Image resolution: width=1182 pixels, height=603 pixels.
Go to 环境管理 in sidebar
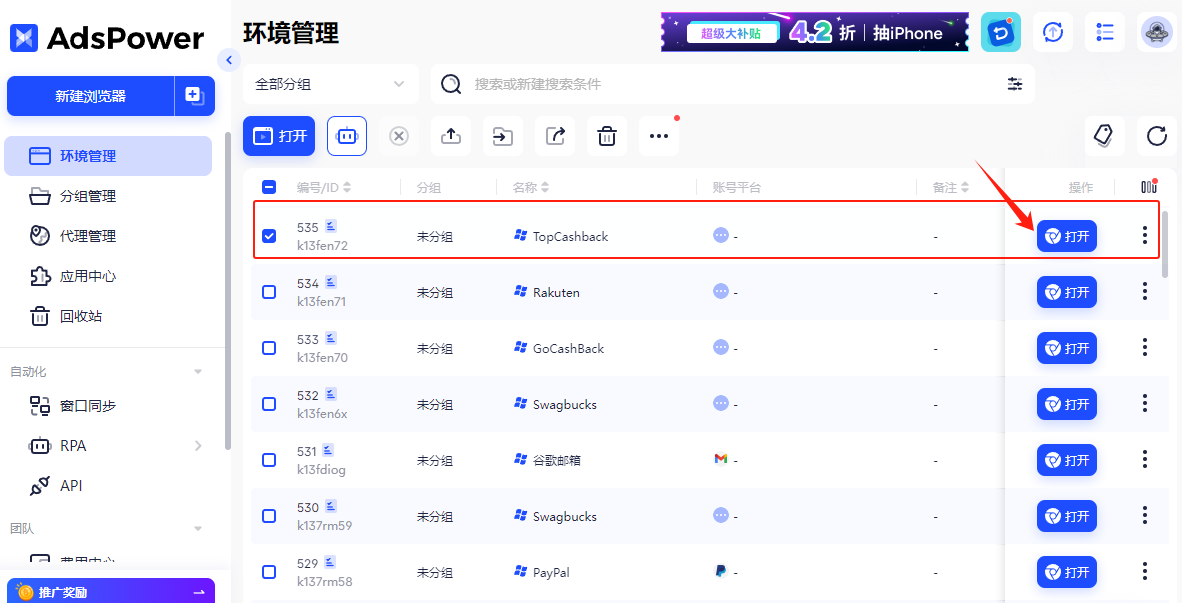pyautogui.click(x=109, y=156)
